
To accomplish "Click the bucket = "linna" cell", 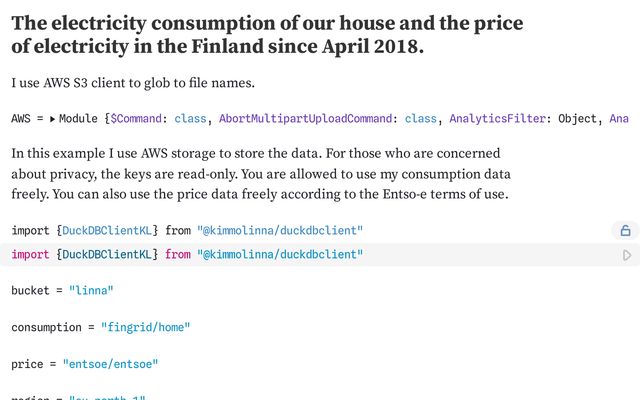I will [62, 290].
